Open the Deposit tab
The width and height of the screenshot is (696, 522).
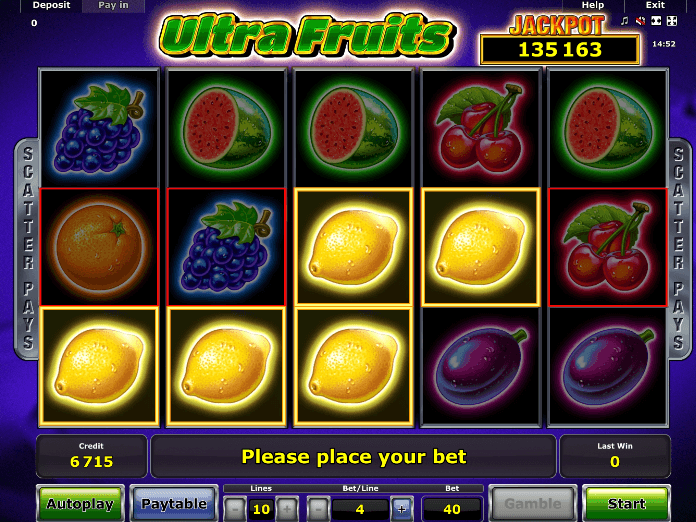(51, 5)
